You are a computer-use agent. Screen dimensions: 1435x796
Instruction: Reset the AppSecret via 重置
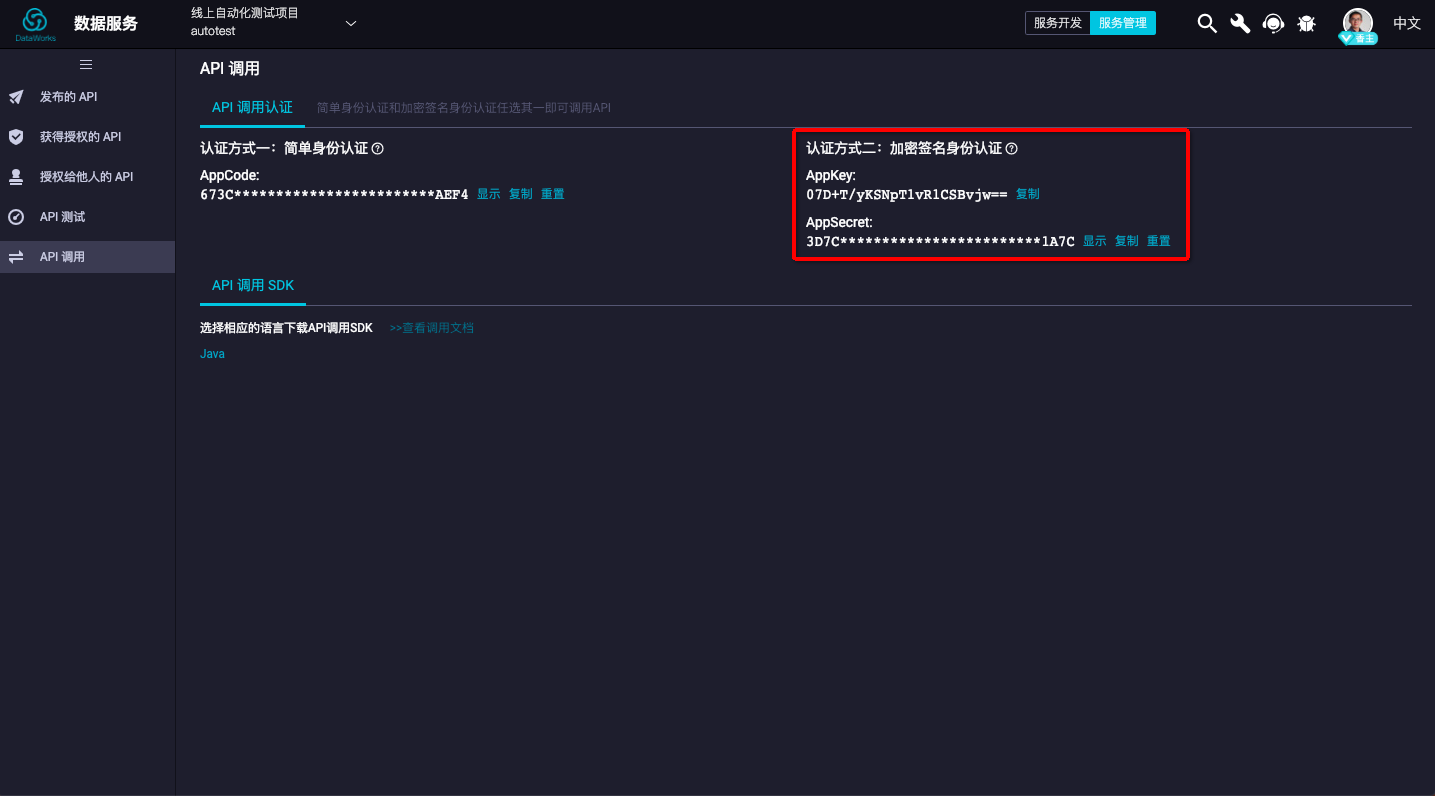[x=1158, y=241]
